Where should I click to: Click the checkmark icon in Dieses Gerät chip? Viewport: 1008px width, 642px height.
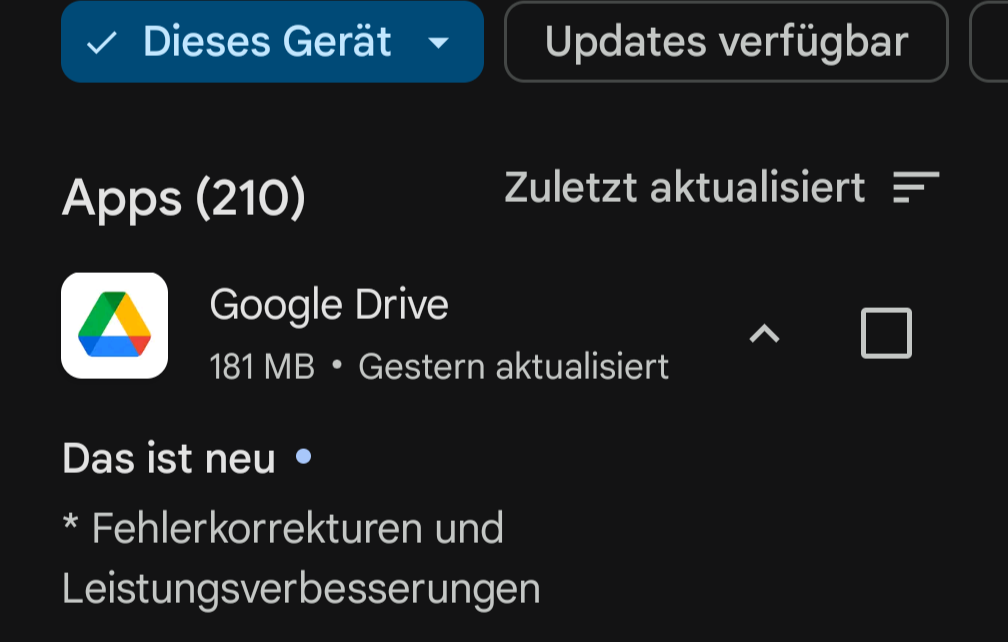[x=102, y=43]
